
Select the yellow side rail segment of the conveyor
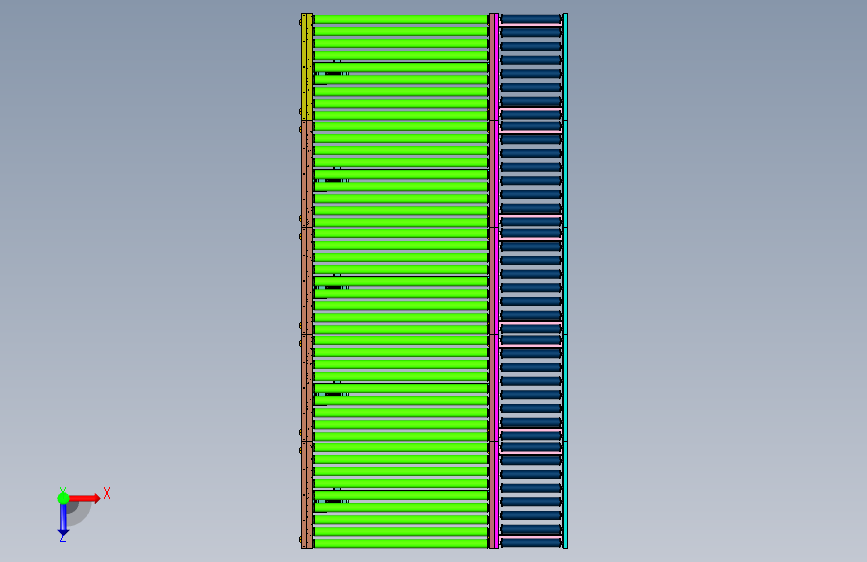[307, 67]
